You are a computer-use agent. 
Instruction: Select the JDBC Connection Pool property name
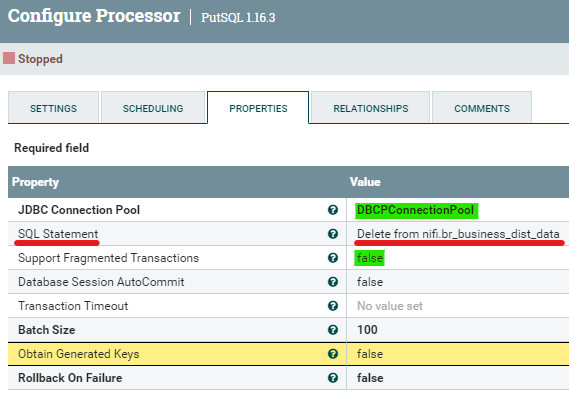[79, 210]
